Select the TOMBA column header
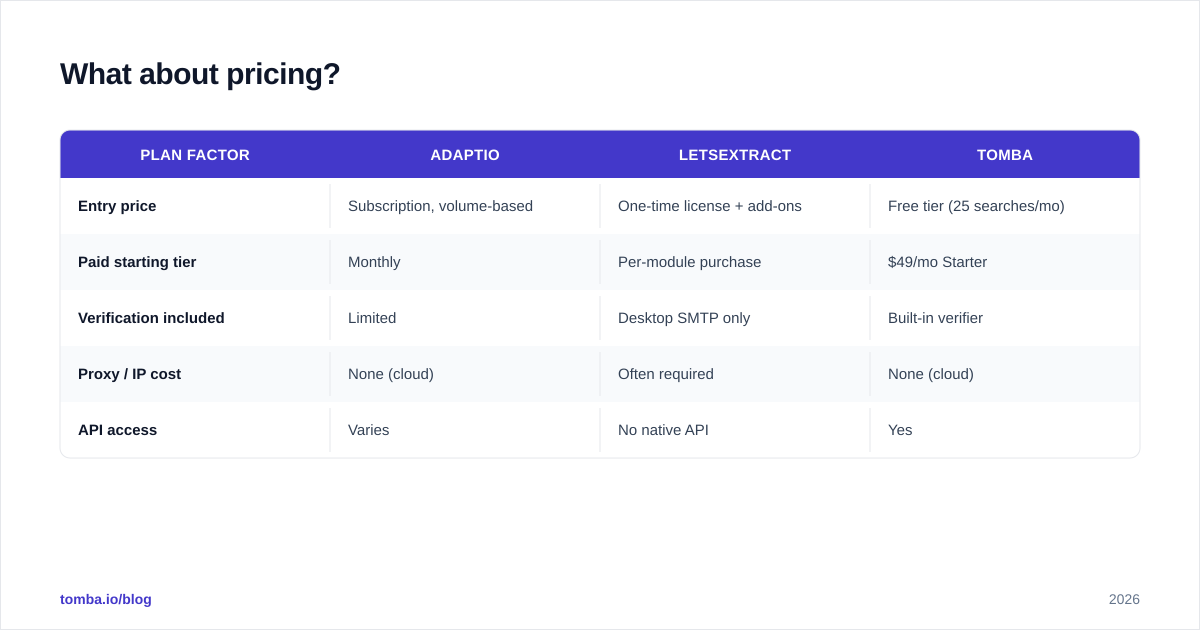1200x630 pixels. pyautogui.click(x=1005, y=155)
